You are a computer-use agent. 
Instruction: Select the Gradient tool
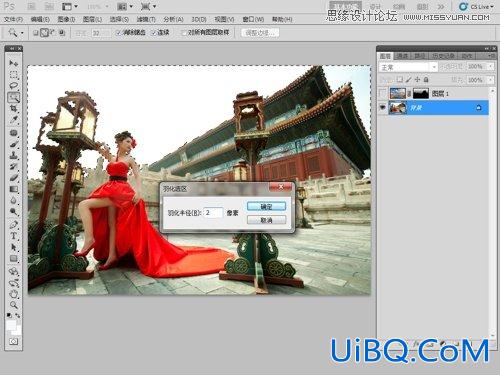(14, 189)
